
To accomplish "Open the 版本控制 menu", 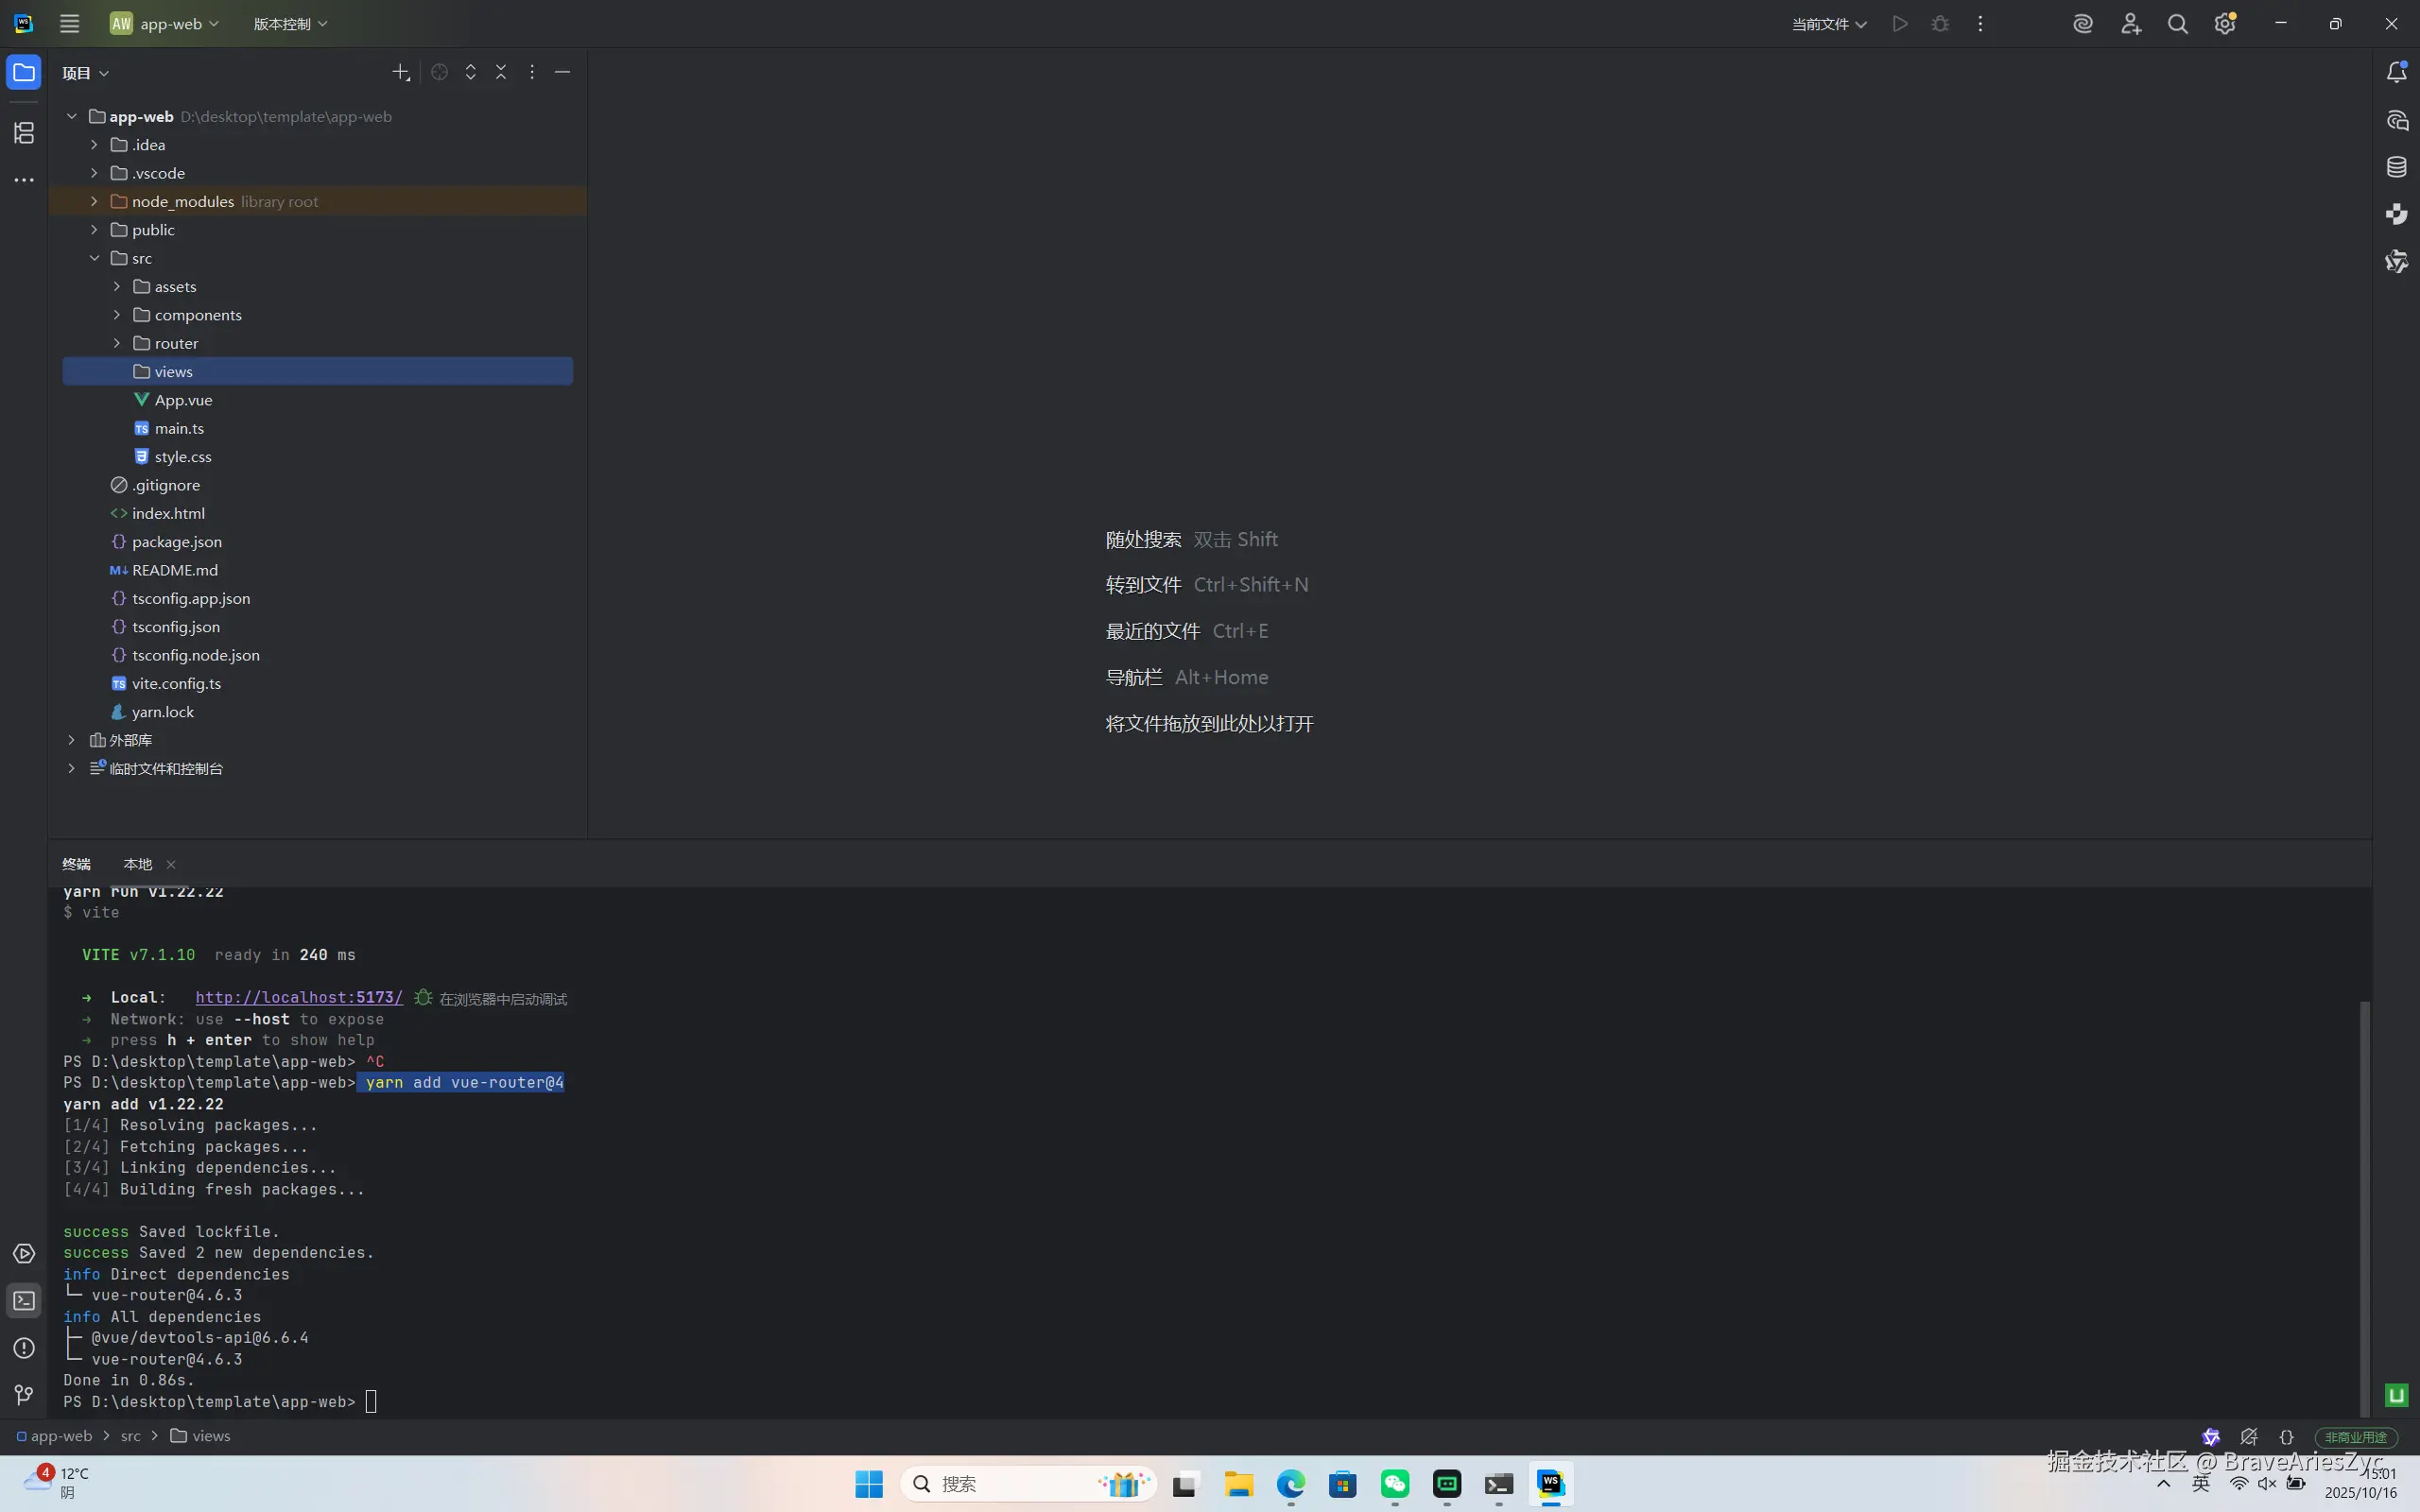I will 290,24.
